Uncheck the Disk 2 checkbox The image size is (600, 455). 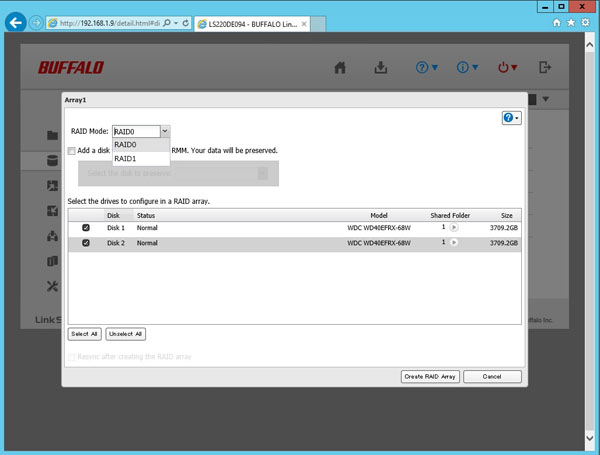coord(86,243)
